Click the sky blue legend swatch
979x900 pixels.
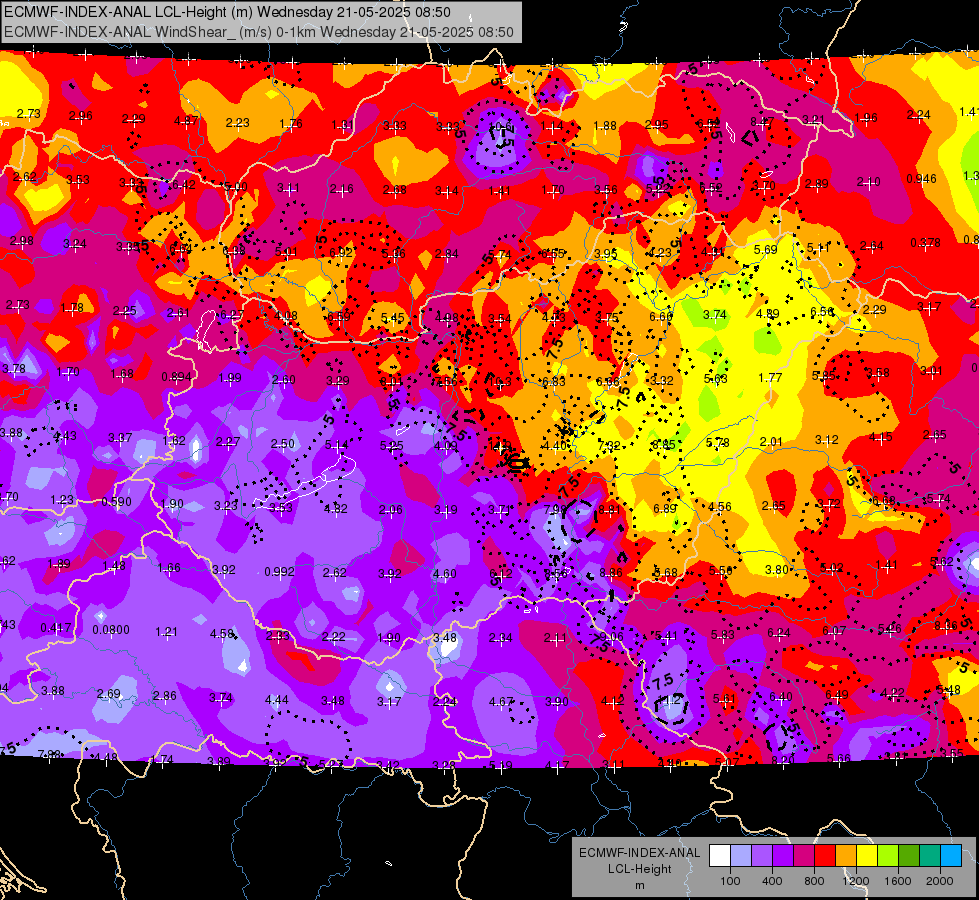click(951, 856)
